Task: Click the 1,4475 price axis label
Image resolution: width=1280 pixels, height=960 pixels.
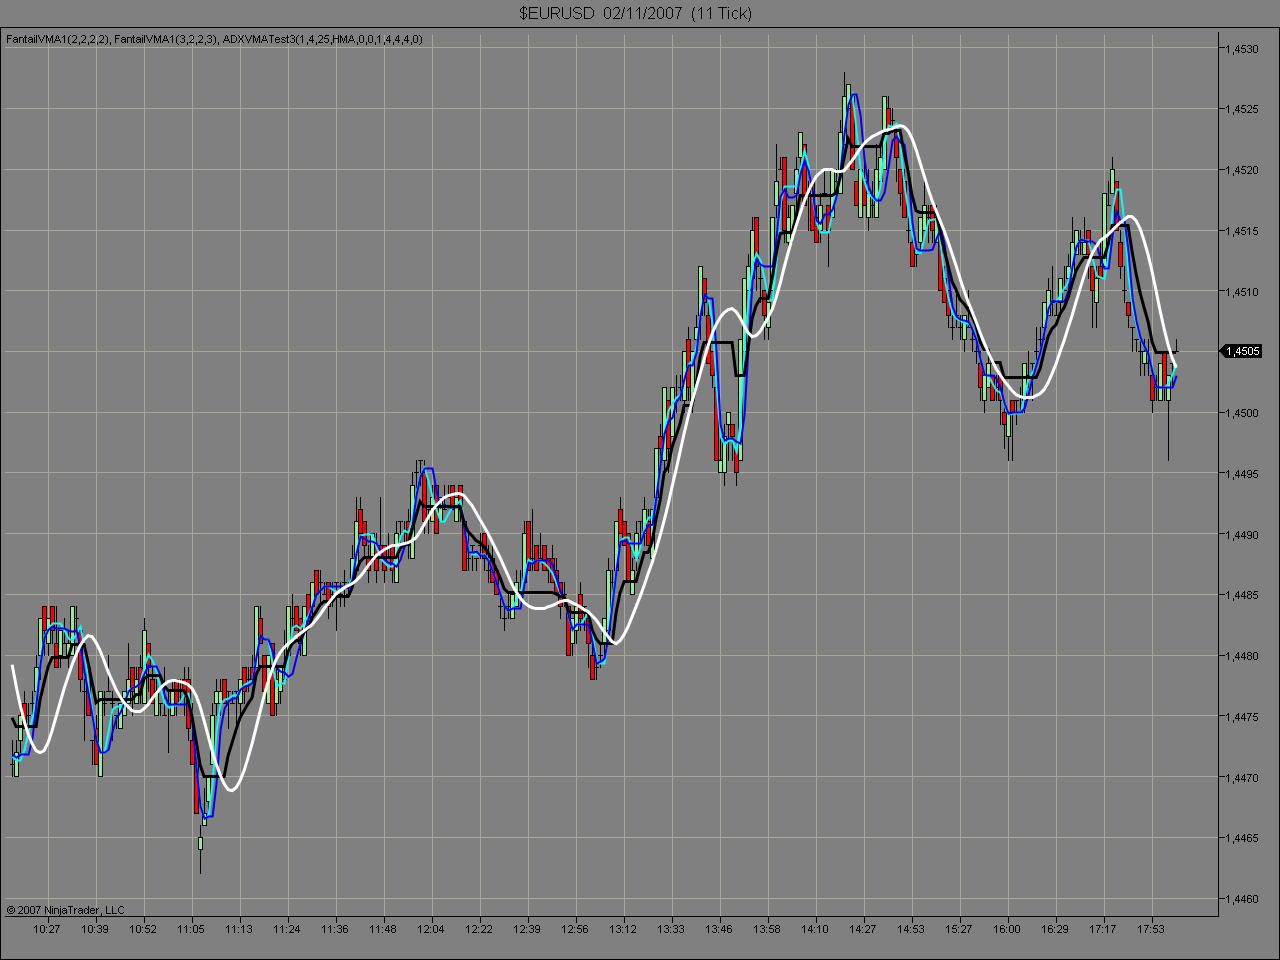Action: point(1243,716)
